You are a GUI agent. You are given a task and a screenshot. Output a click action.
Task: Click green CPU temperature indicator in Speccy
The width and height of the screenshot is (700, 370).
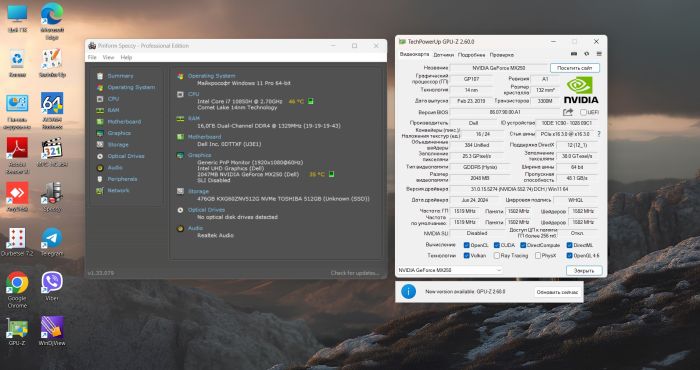[311, 101]
